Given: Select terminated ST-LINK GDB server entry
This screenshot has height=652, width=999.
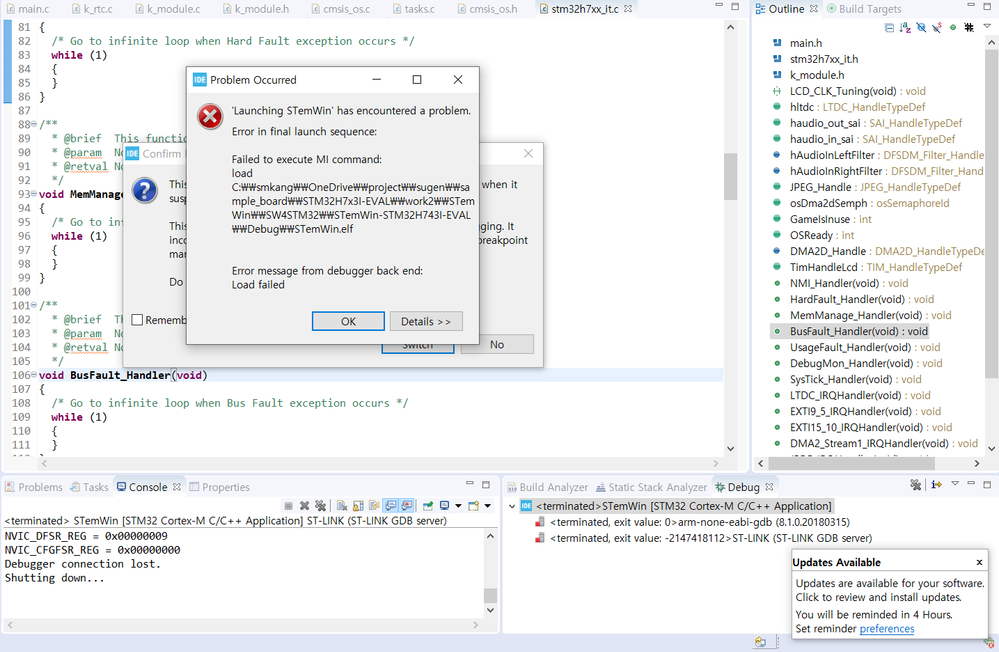Looking at the screenshot, I should coord(703,538).
